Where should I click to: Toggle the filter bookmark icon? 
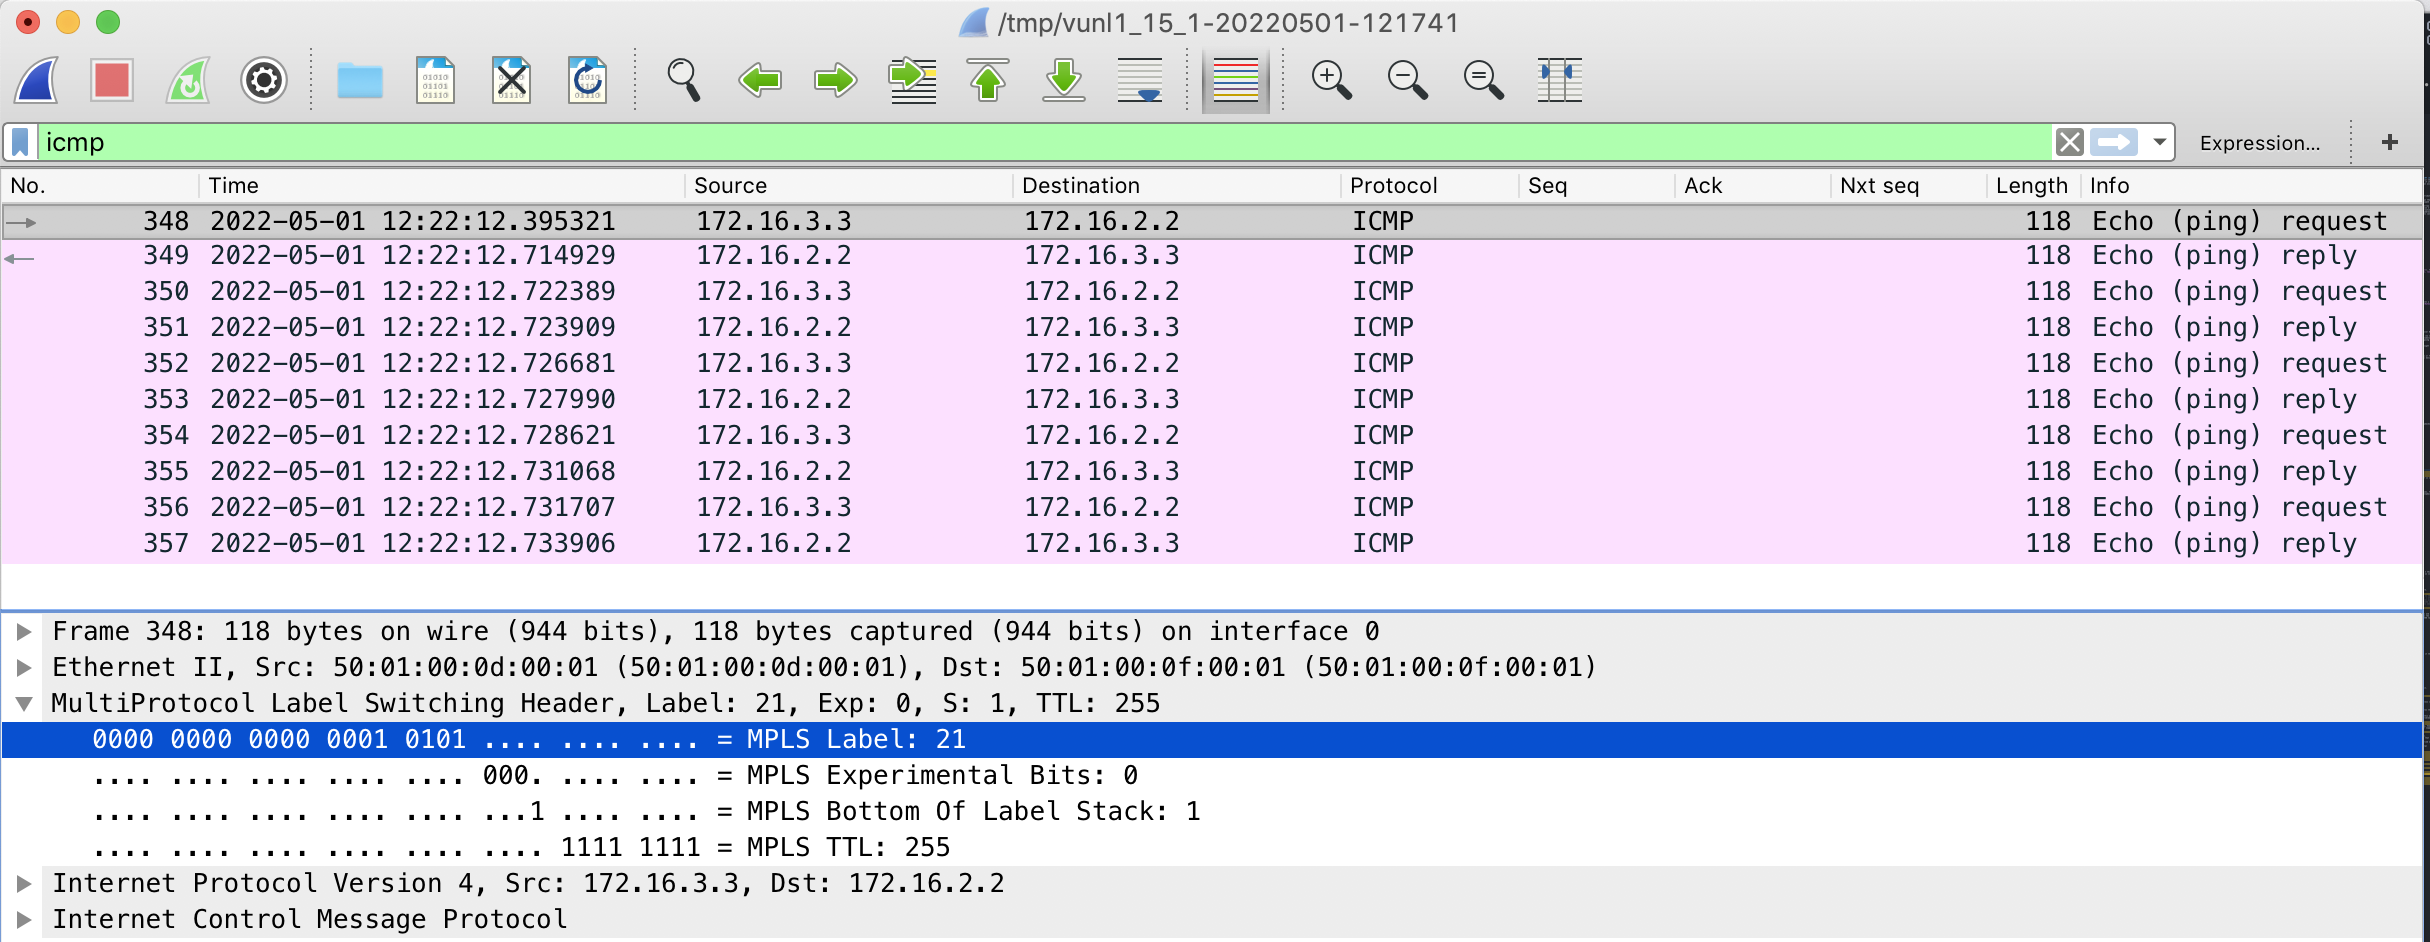tap(18, 142)
